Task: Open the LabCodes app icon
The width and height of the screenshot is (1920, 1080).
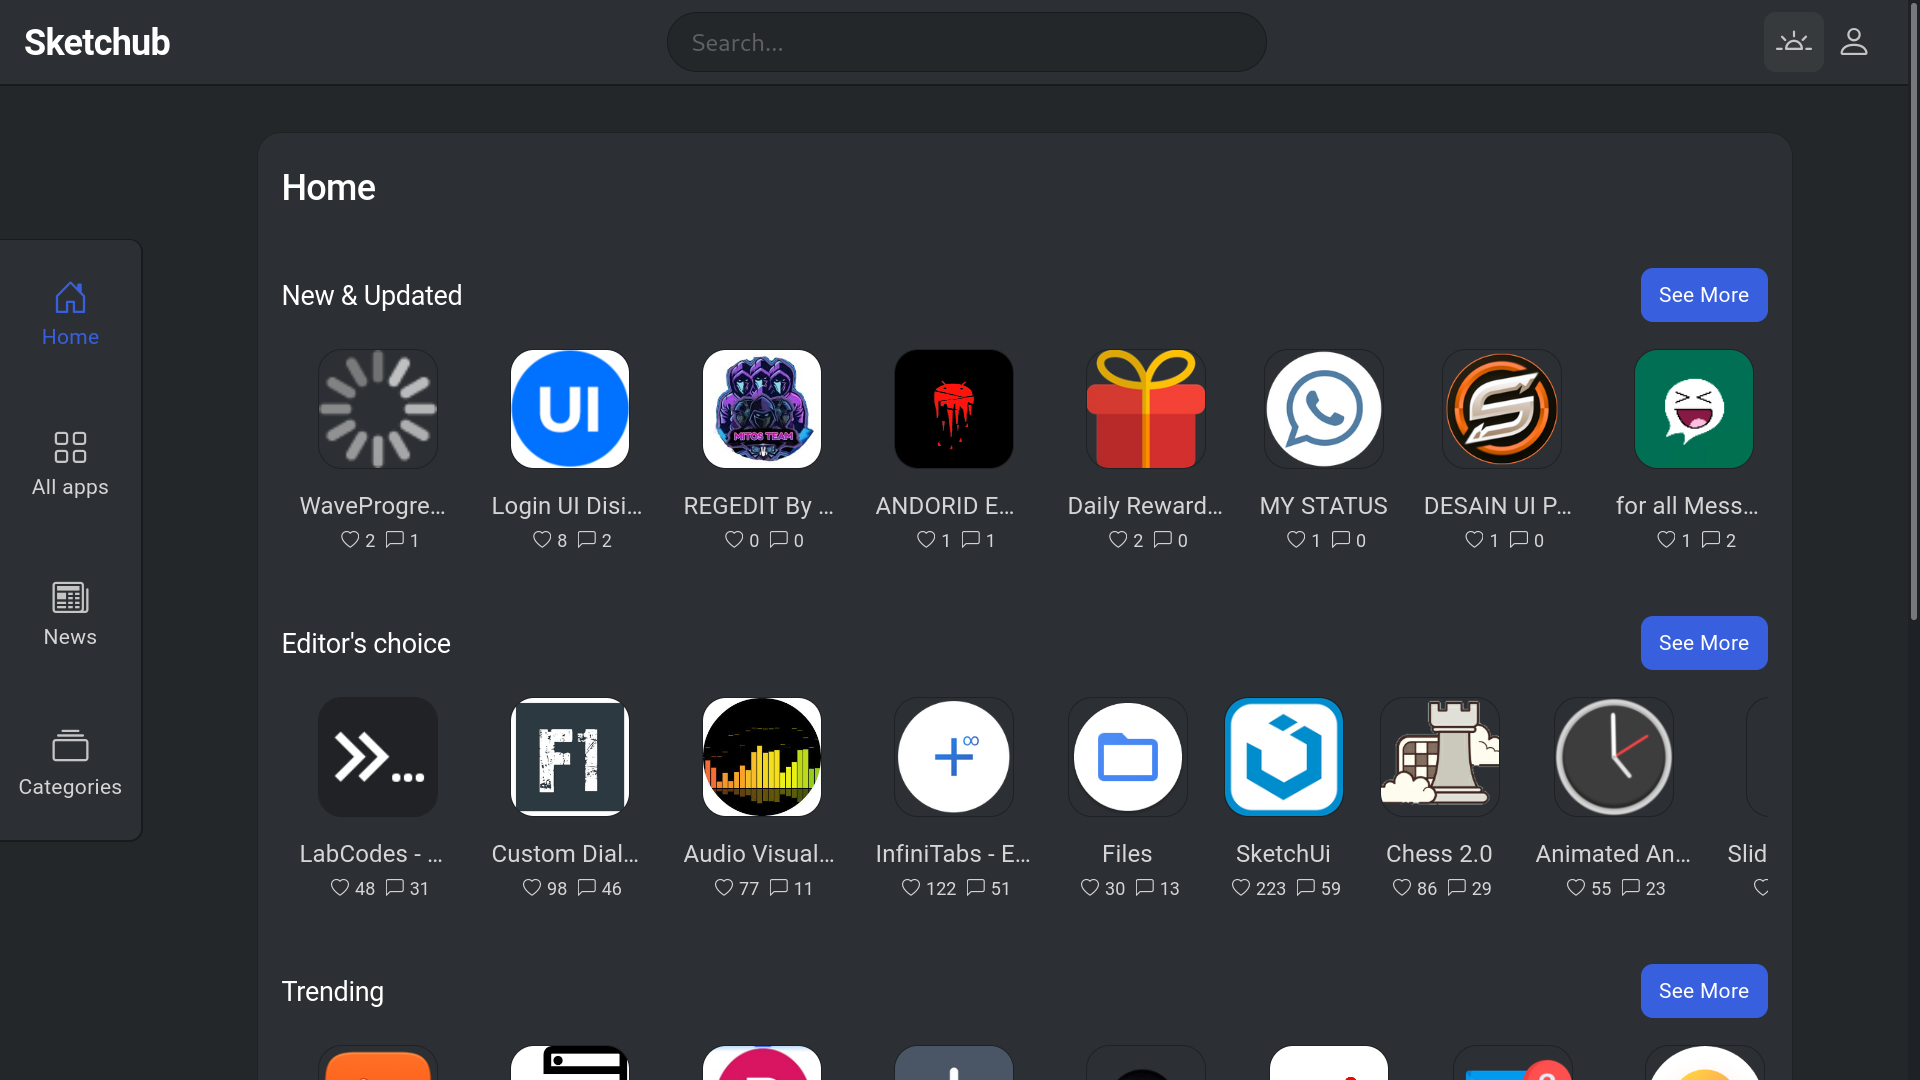Action: click(x=378, y=757)
